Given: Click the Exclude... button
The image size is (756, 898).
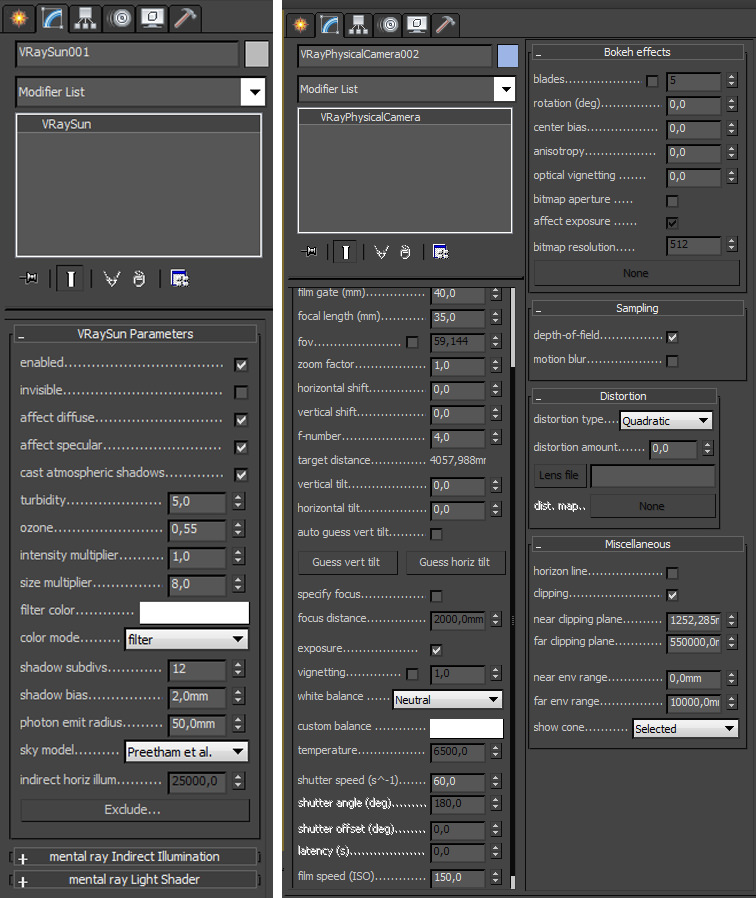Looking at the screenshot, I should (132, 809).
